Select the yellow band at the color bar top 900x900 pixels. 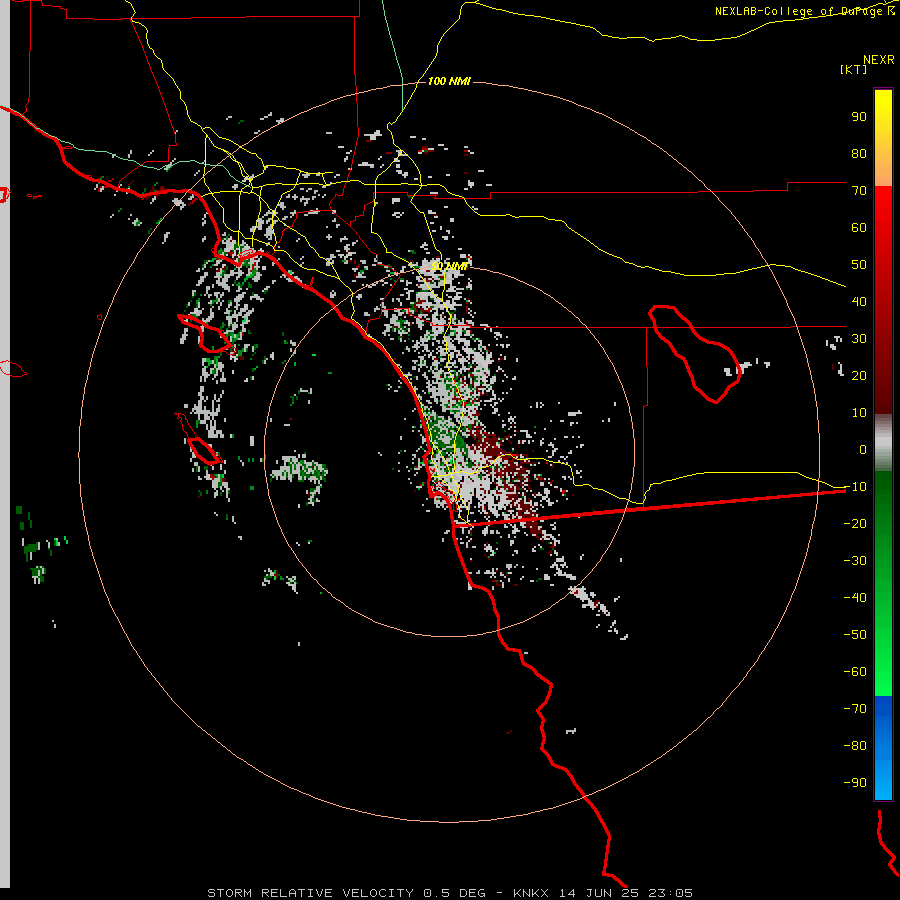click(883, 138)
